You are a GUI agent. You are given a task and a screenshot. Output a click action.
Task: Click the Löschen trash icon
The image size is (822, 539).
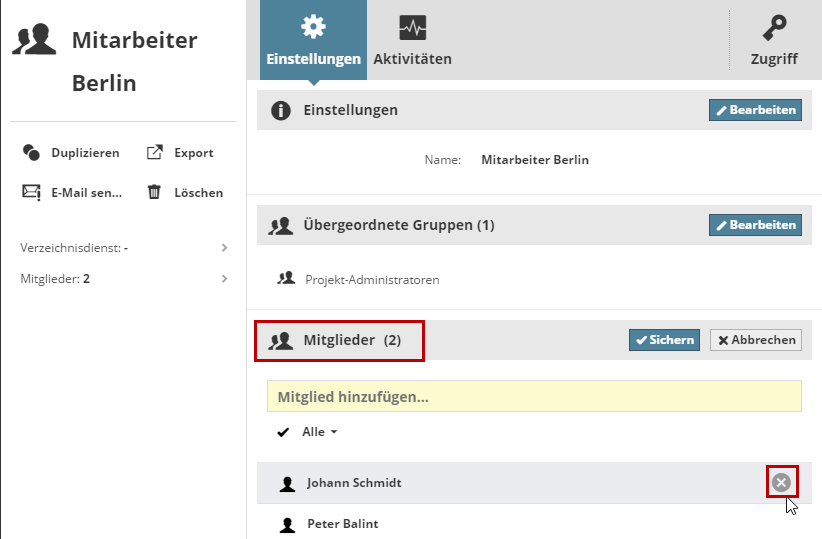click(154, 192)
